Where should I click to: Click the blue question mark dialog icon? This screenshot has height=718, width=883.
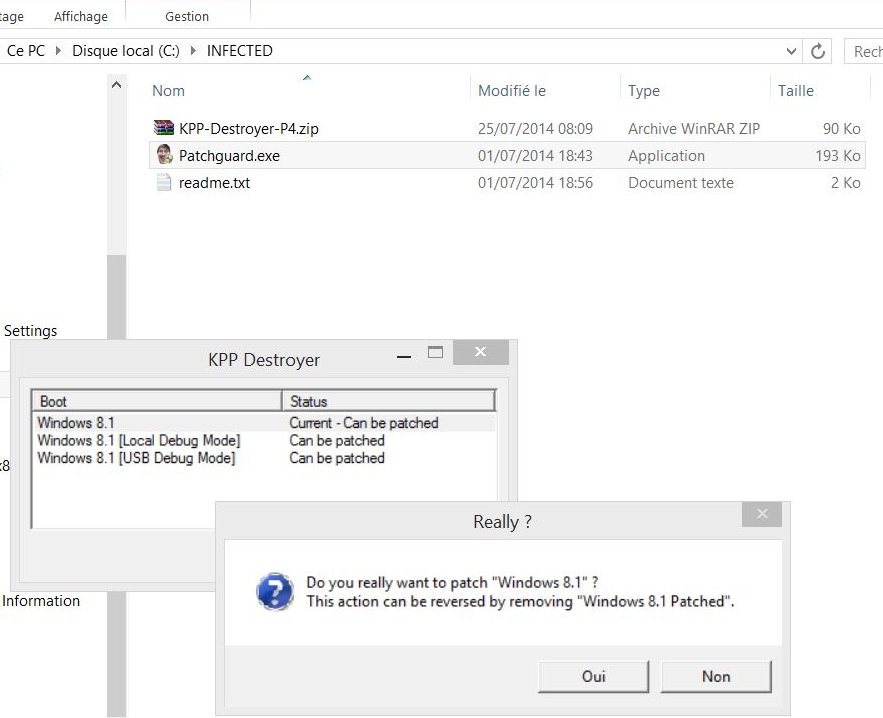click(x=274, y=591)
